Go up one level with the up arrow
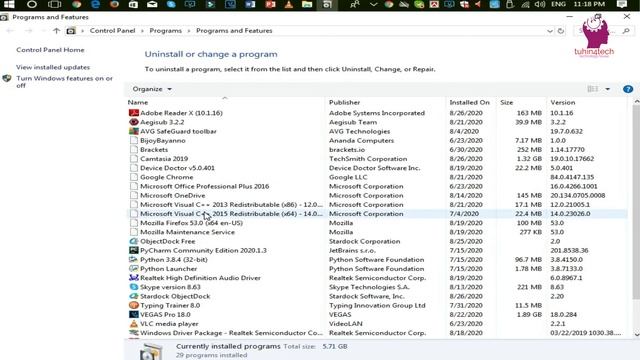 [56, 31]
